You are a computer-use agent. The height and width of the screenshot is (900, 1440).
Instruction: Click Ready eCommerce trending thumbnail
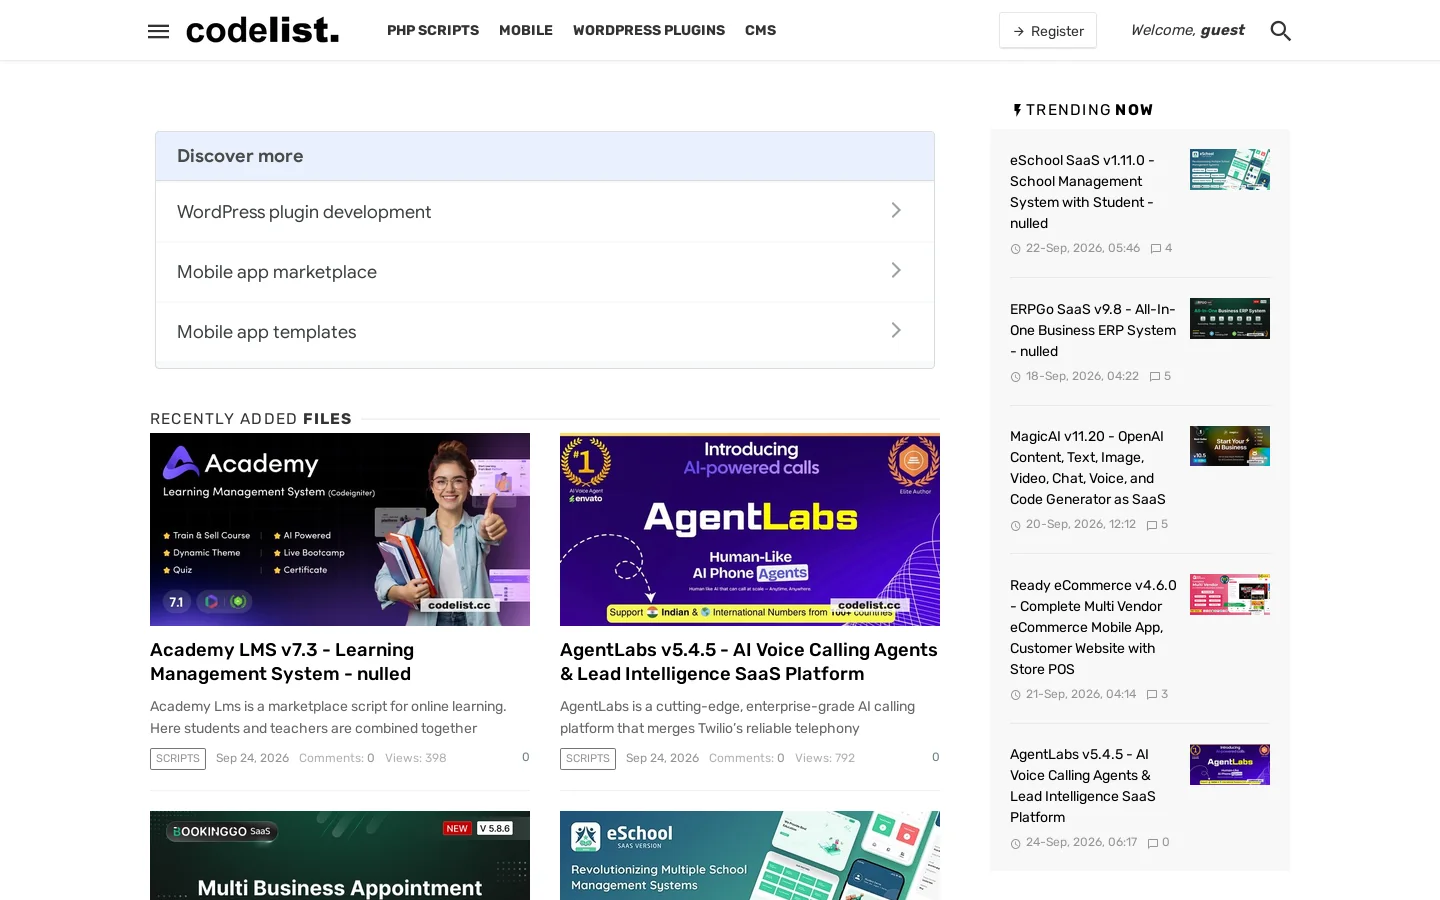tap(1230, 594)
